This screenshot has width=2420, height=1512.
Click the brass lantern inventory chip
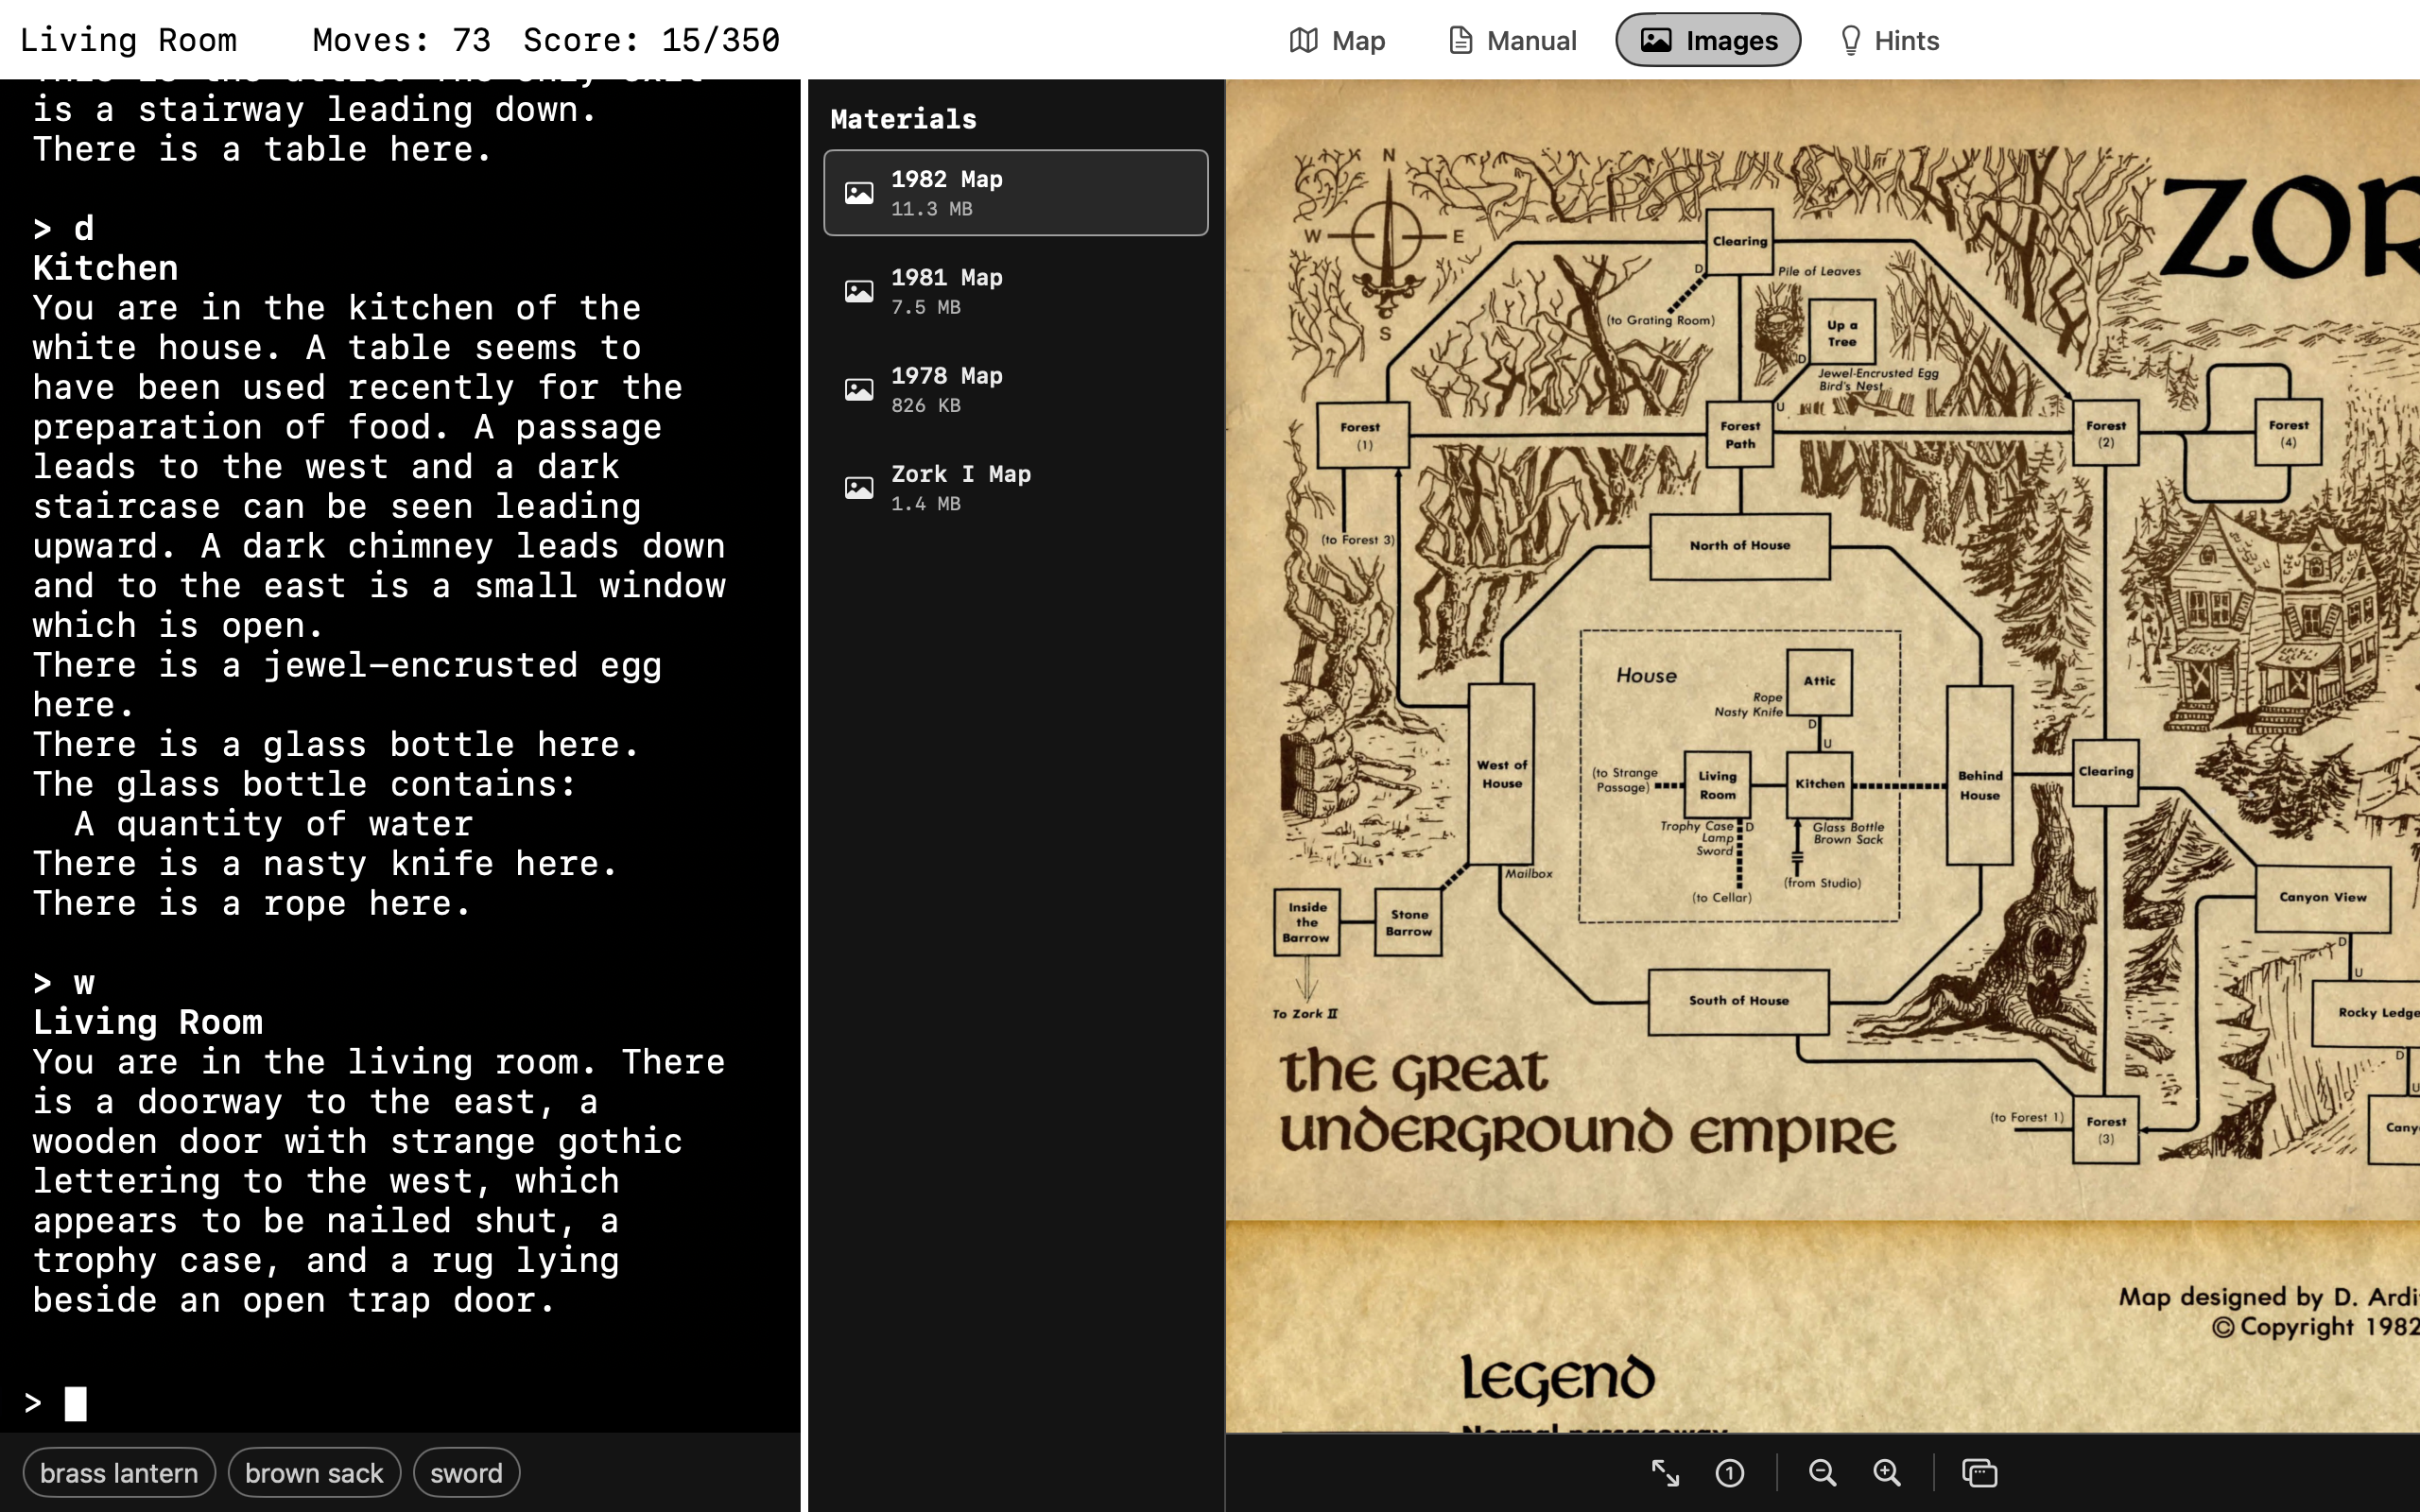(119, 1473)
